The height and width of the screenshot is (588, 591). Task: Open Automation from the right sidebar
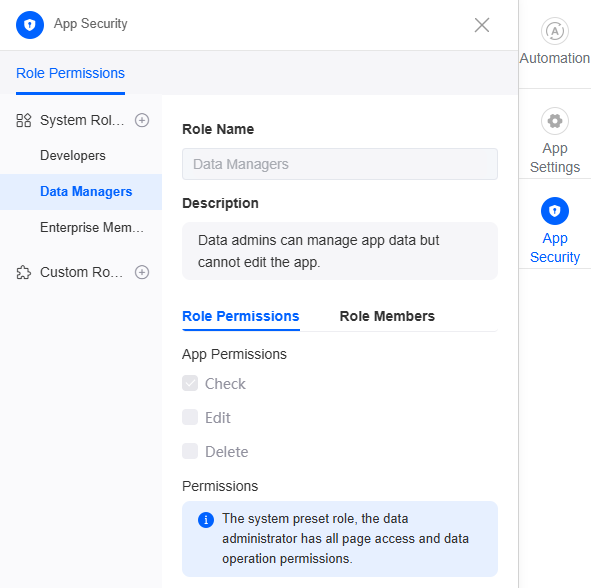tap(554, 42)
